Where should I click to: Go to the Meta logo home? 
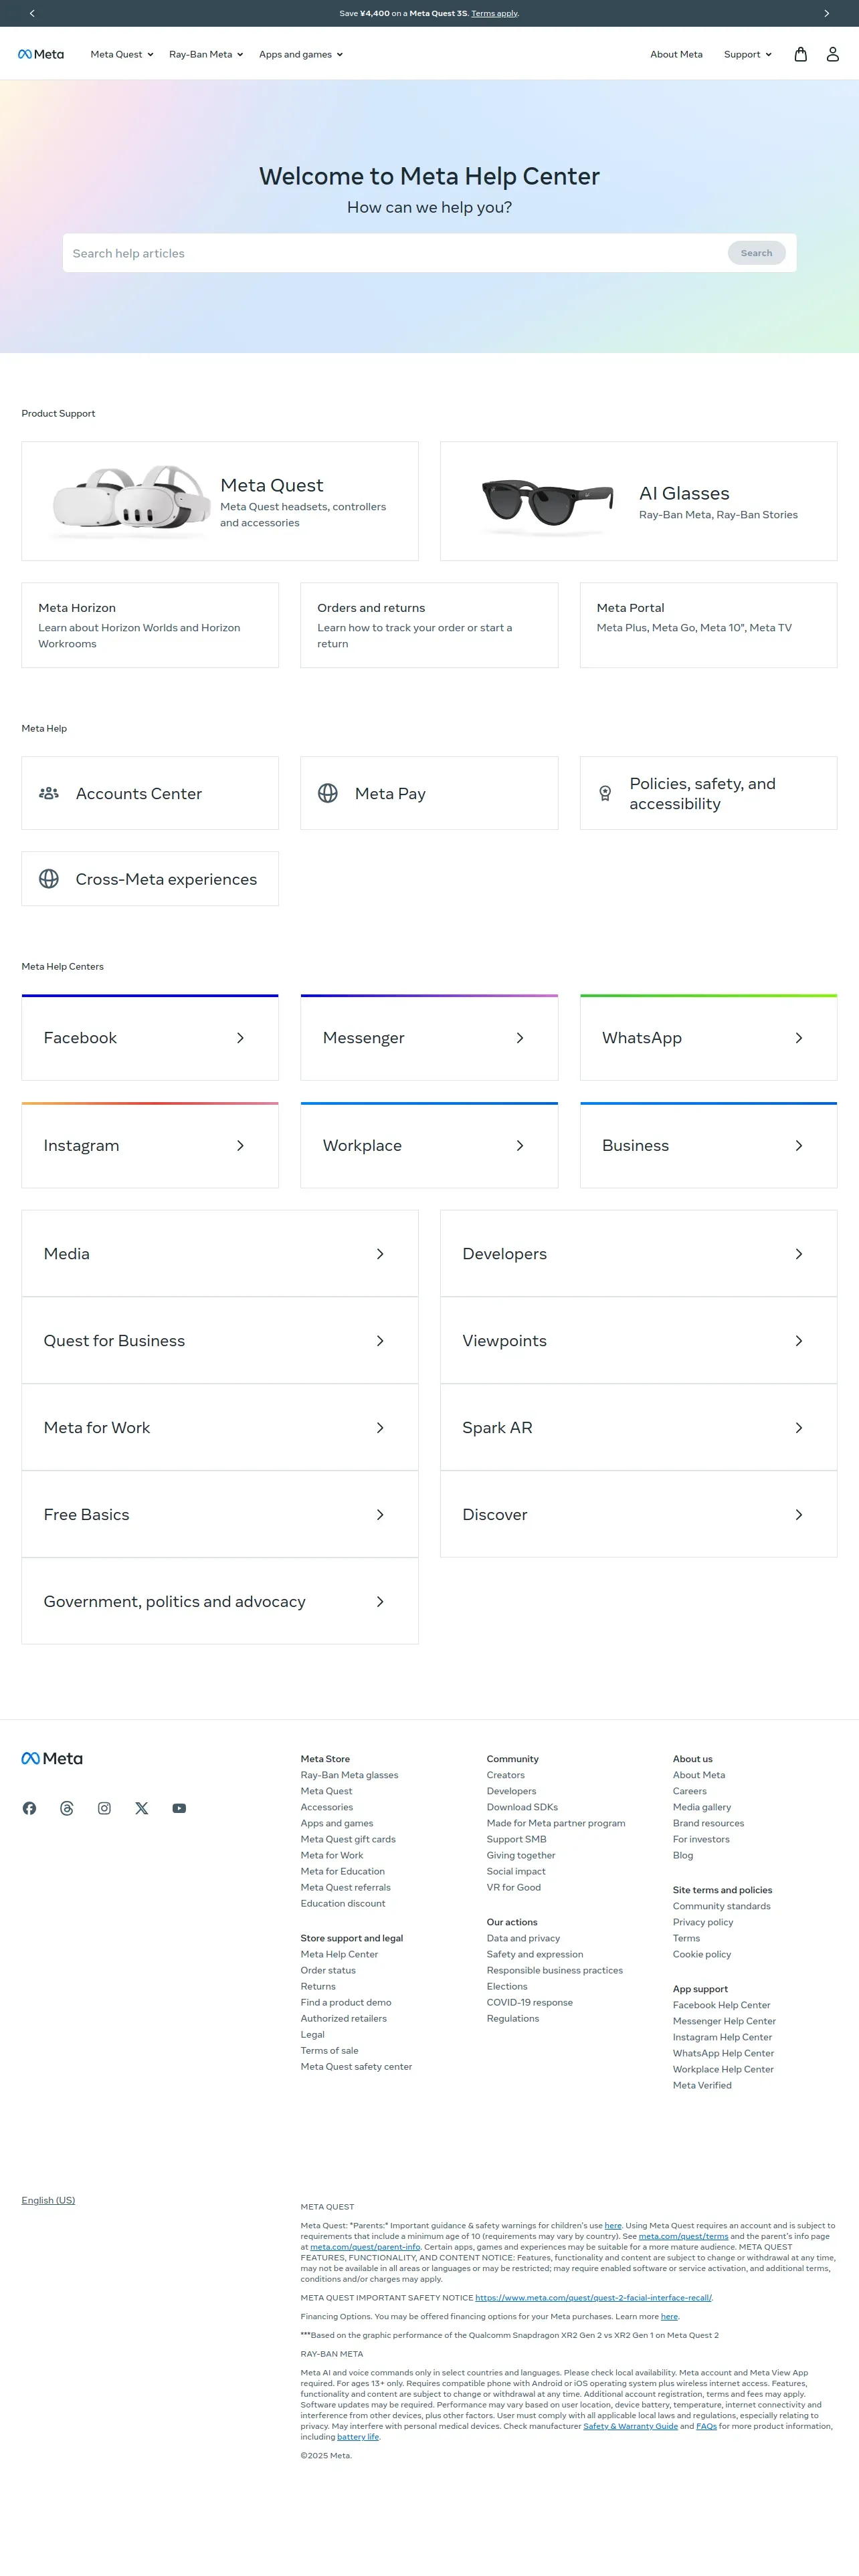pyautogui.click(x=41, y=54)
